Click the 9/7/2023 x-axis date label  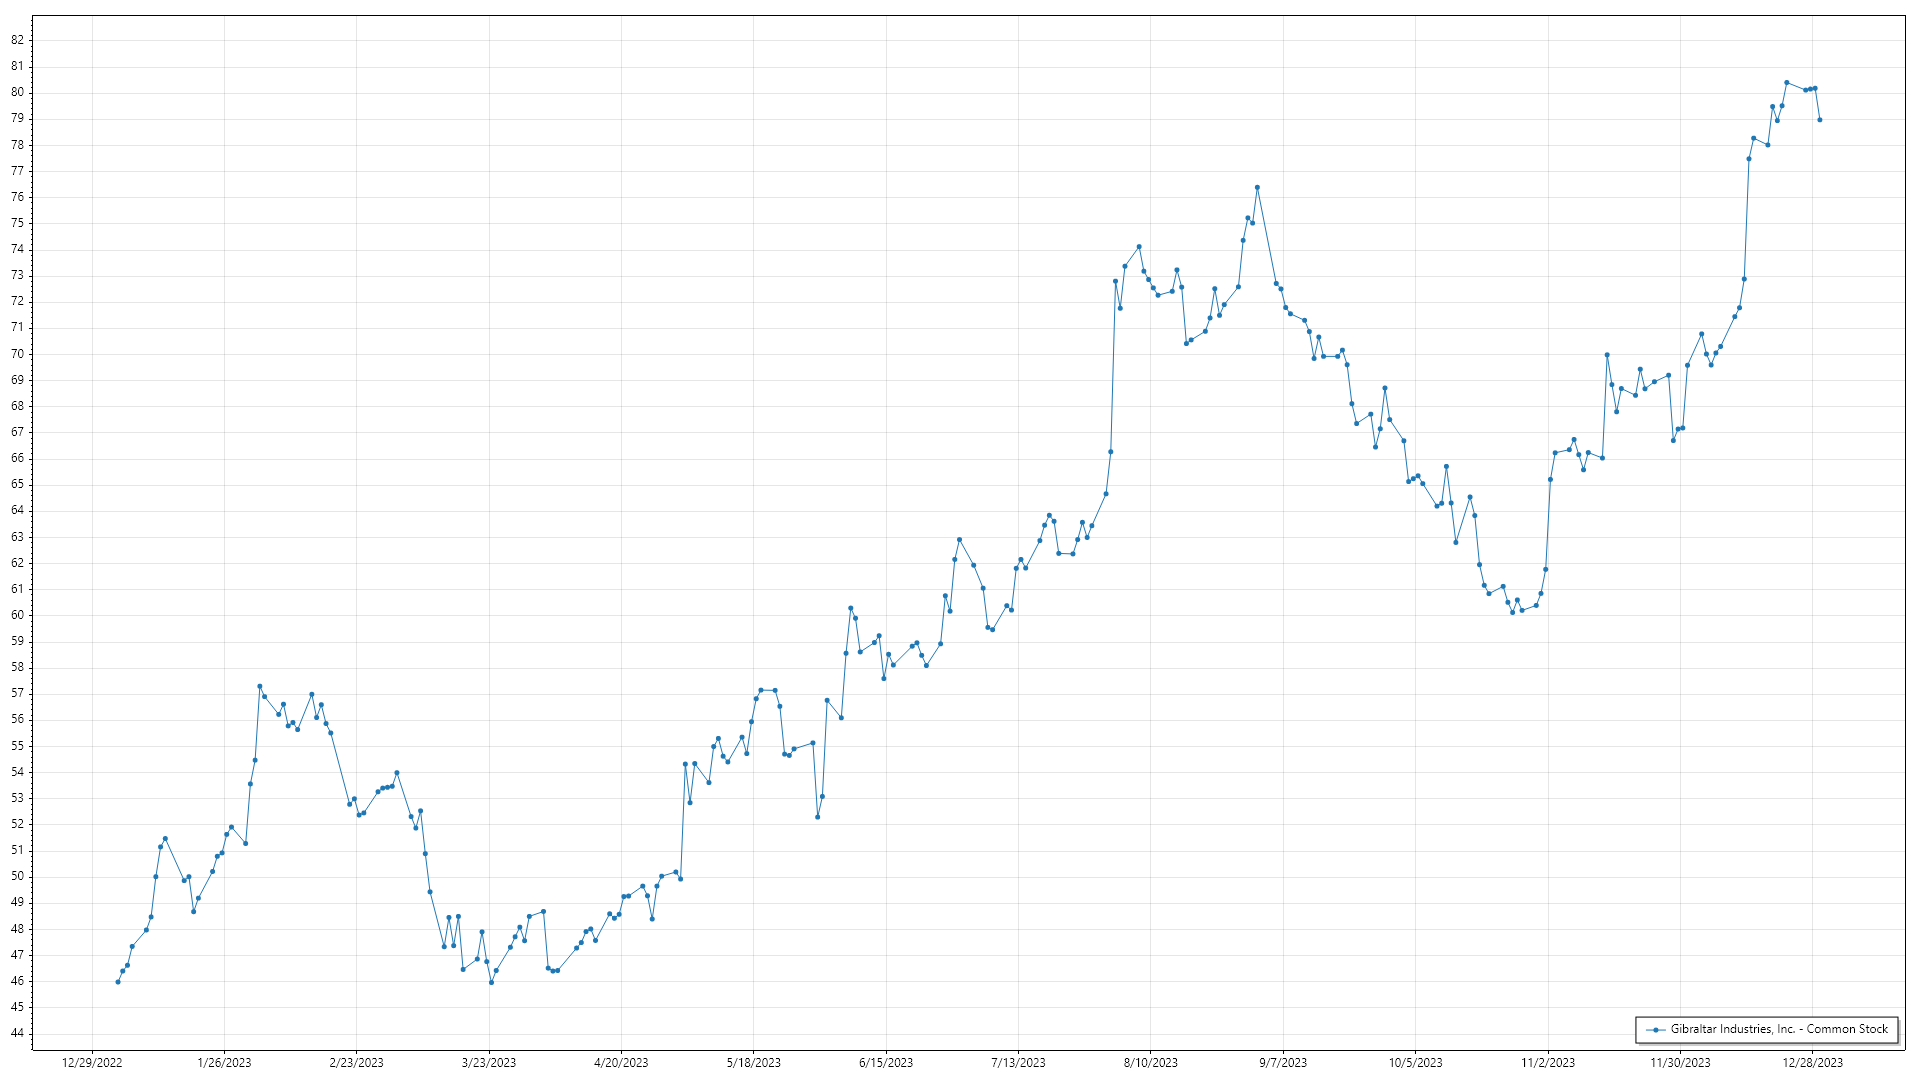point(1283,1063)
